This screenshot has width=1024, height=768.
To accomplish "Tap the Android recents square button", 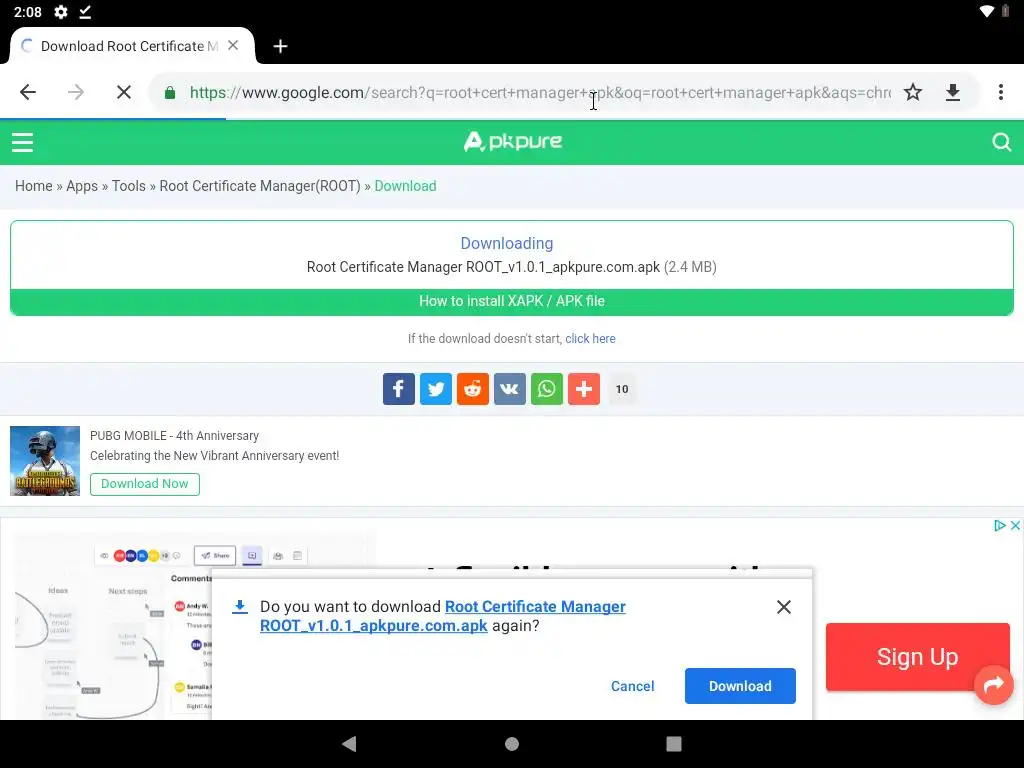I will coord(673,744).
